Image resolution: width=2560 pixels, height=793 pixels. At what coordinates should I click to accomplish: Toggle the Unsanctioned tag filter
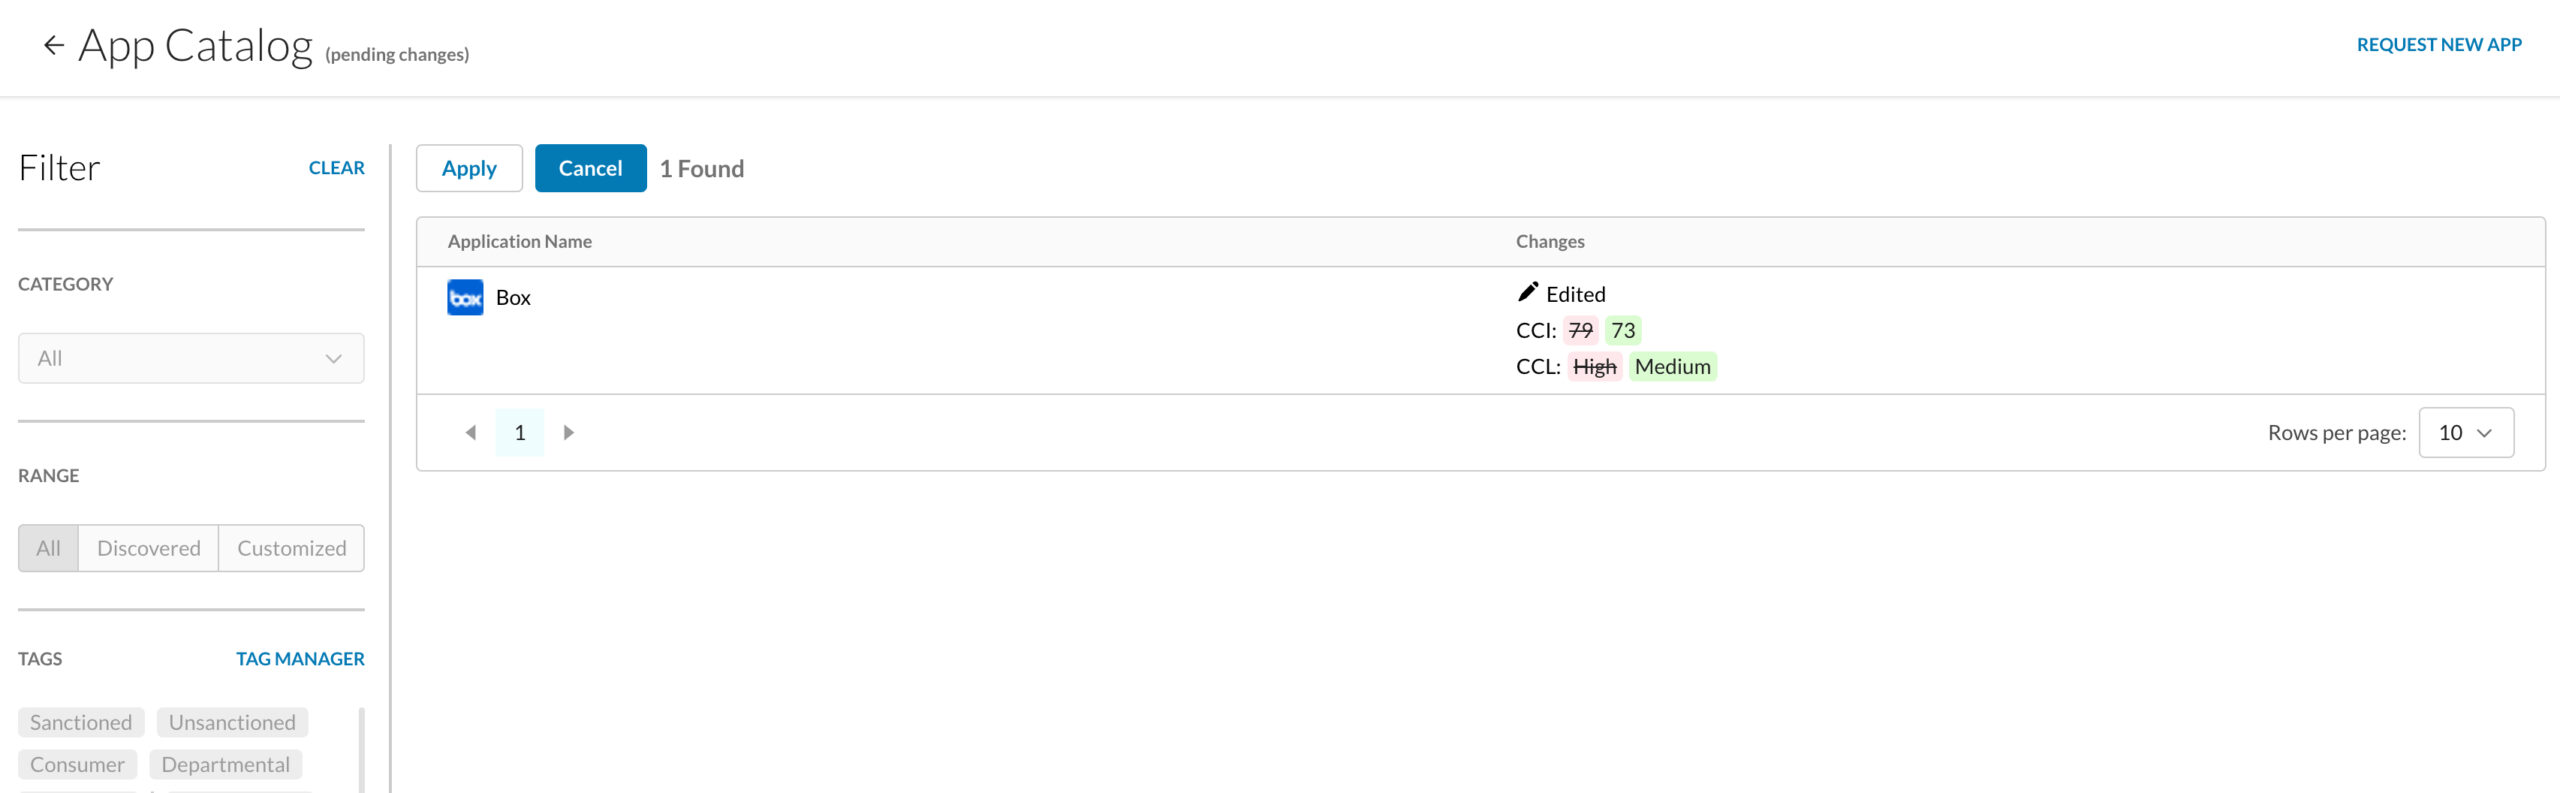tap(232, 722)
